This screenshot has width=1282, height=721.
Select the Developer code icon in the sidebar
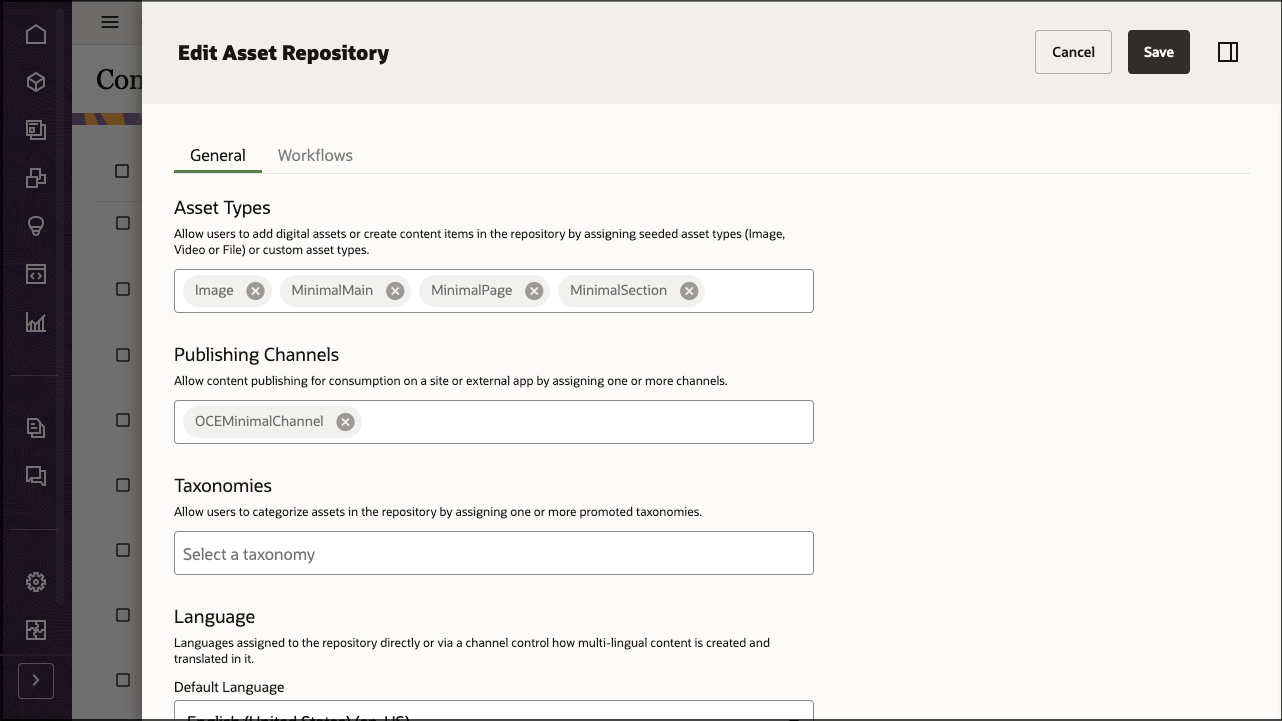click(x=36, y=274)
